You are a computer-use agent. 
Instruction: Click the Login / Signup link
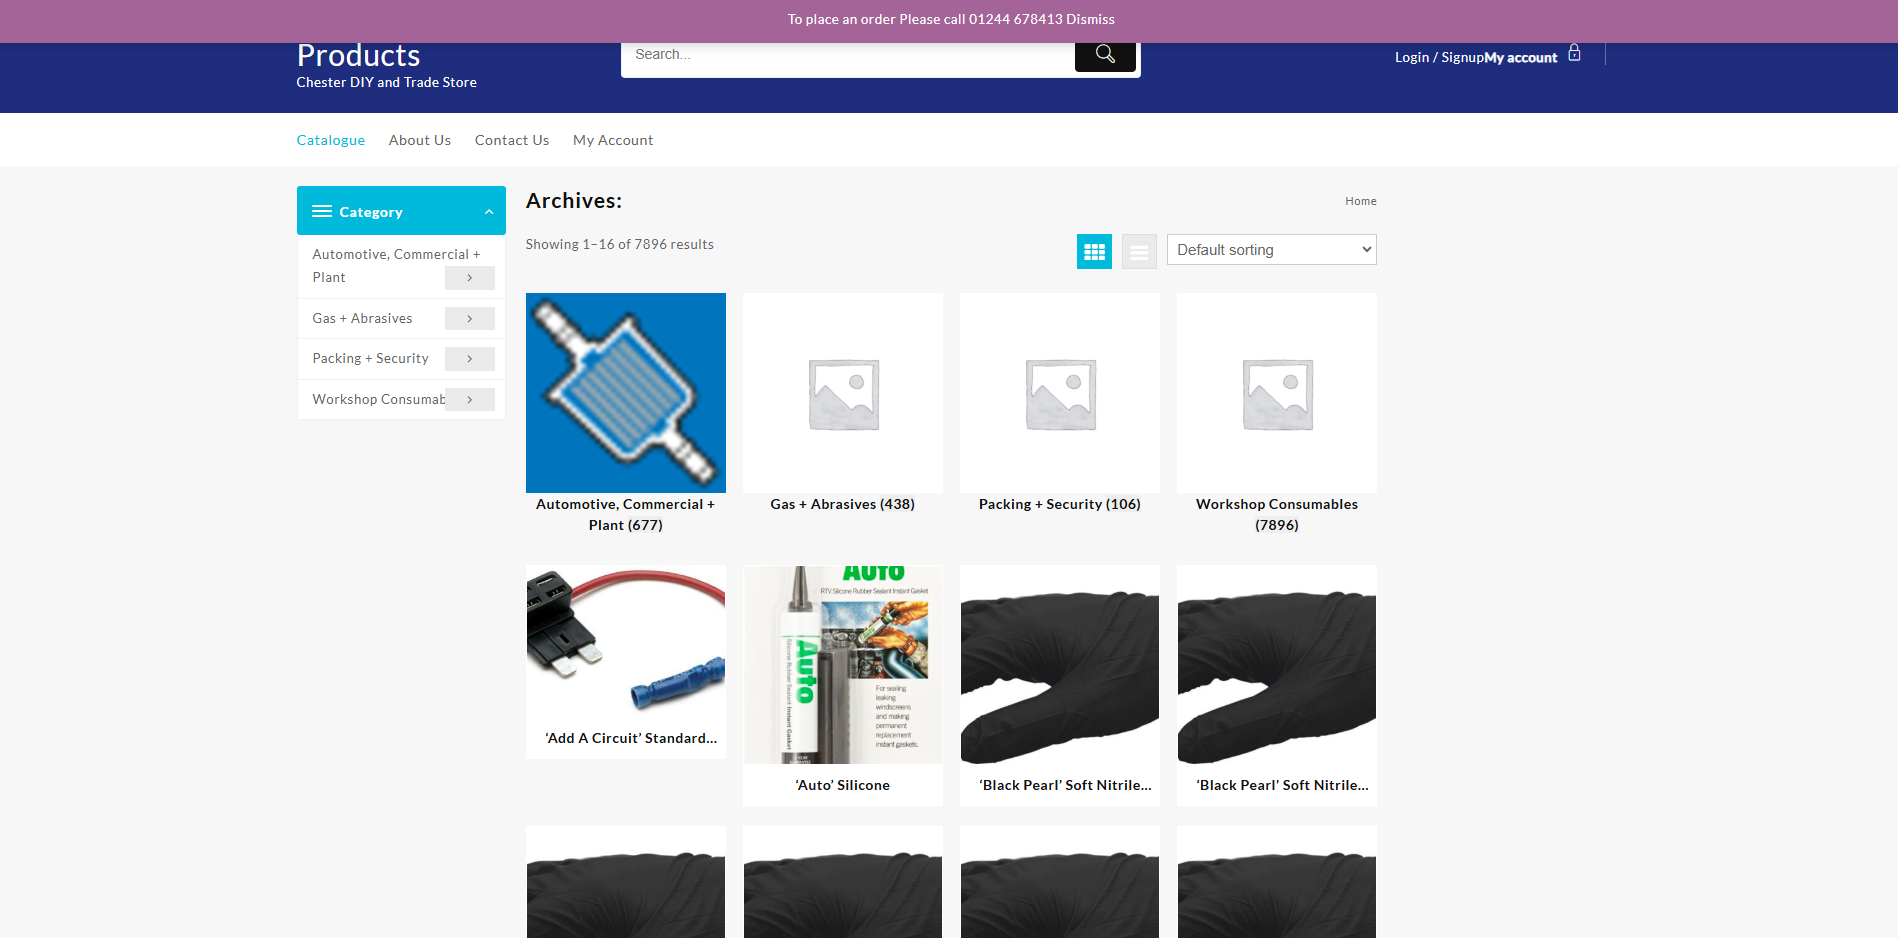(x=1439, y=58)
